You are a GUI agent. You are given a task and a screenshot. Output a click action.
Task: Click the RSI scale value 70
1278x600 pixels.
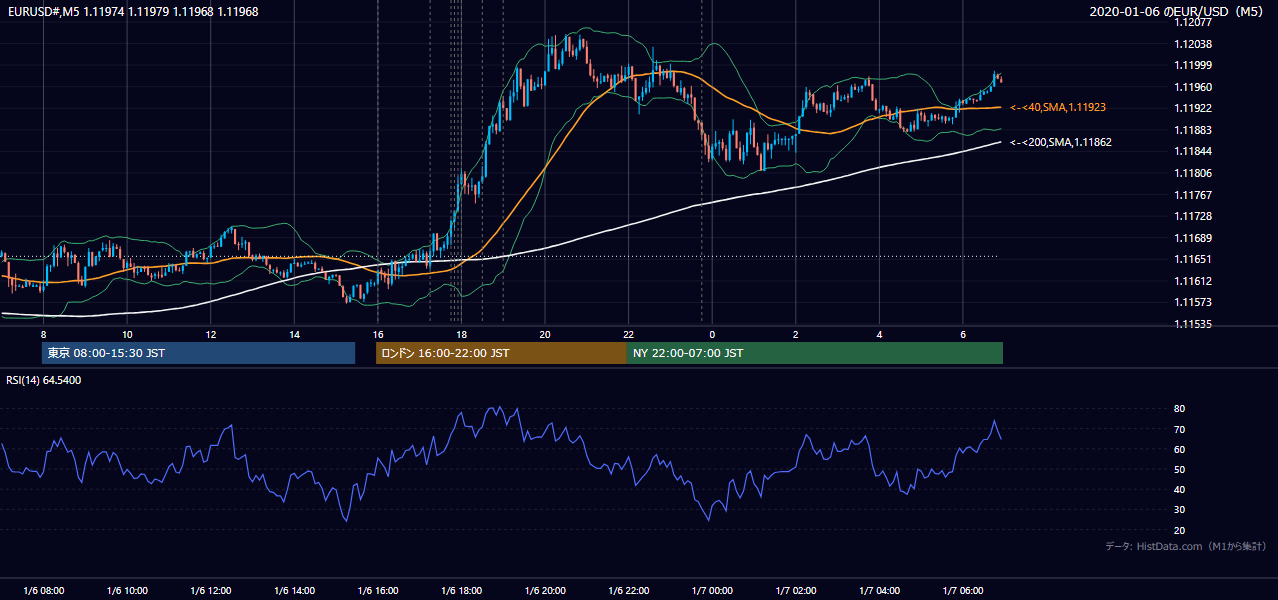[x=1179, y=429]
